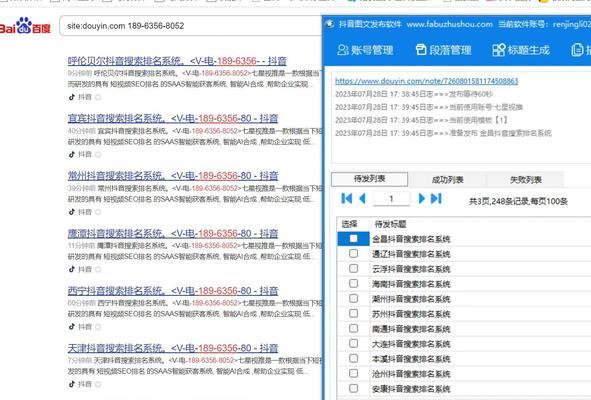Check the box for 通辽抖音搜索排名系统
Viewport: 591px width, 400px height.
pyautogui.click(x=353, y=253)
